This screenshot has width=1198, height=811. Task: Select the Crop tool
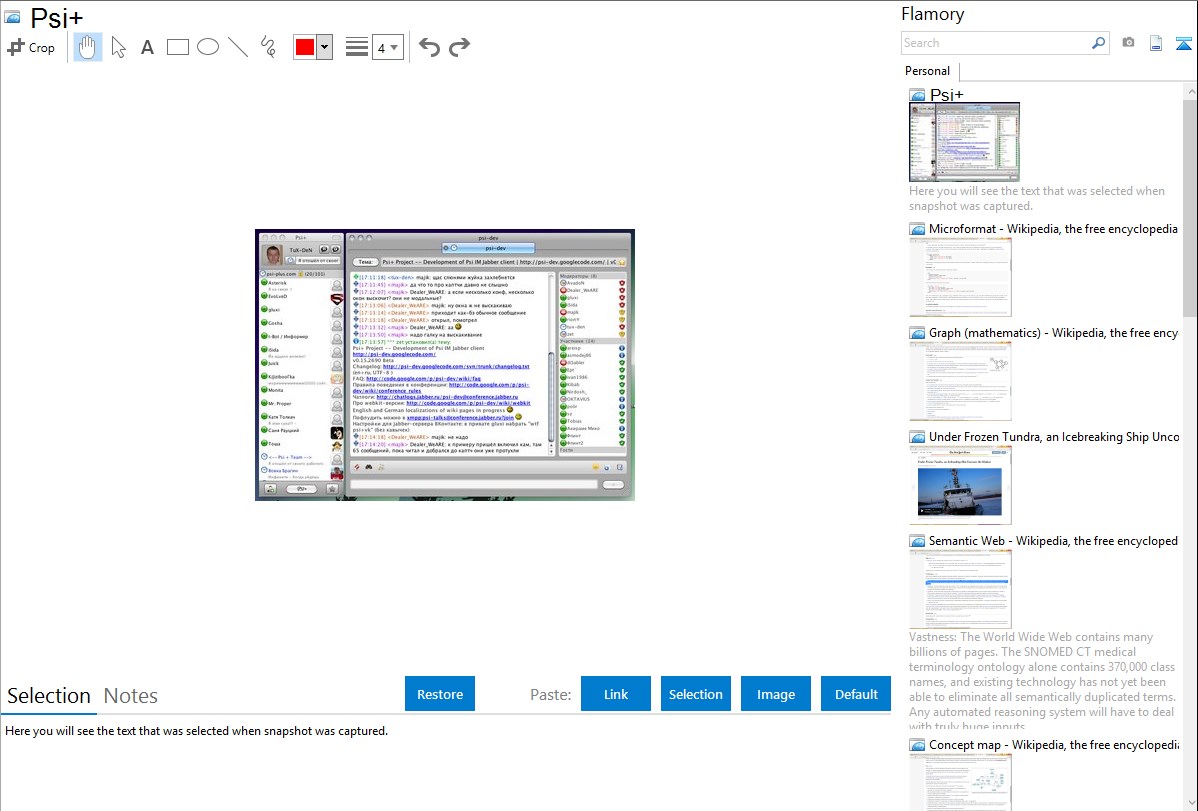(31, 47)
